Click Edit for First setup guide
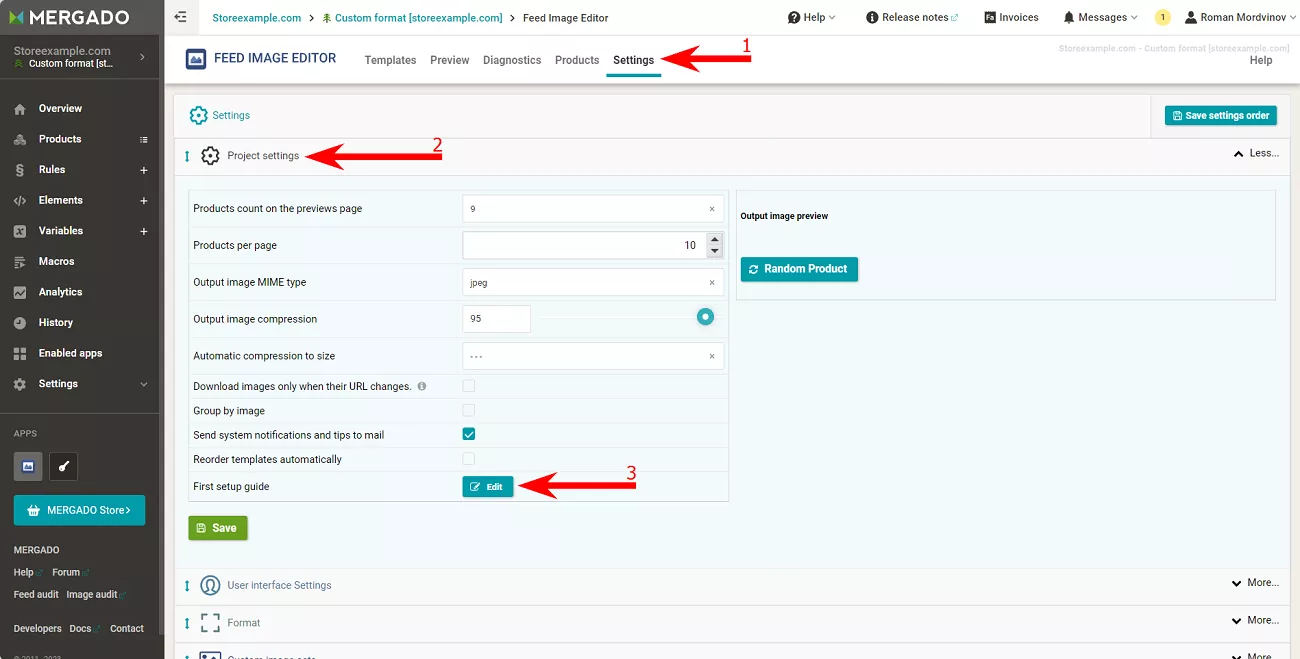 [488, 487]
